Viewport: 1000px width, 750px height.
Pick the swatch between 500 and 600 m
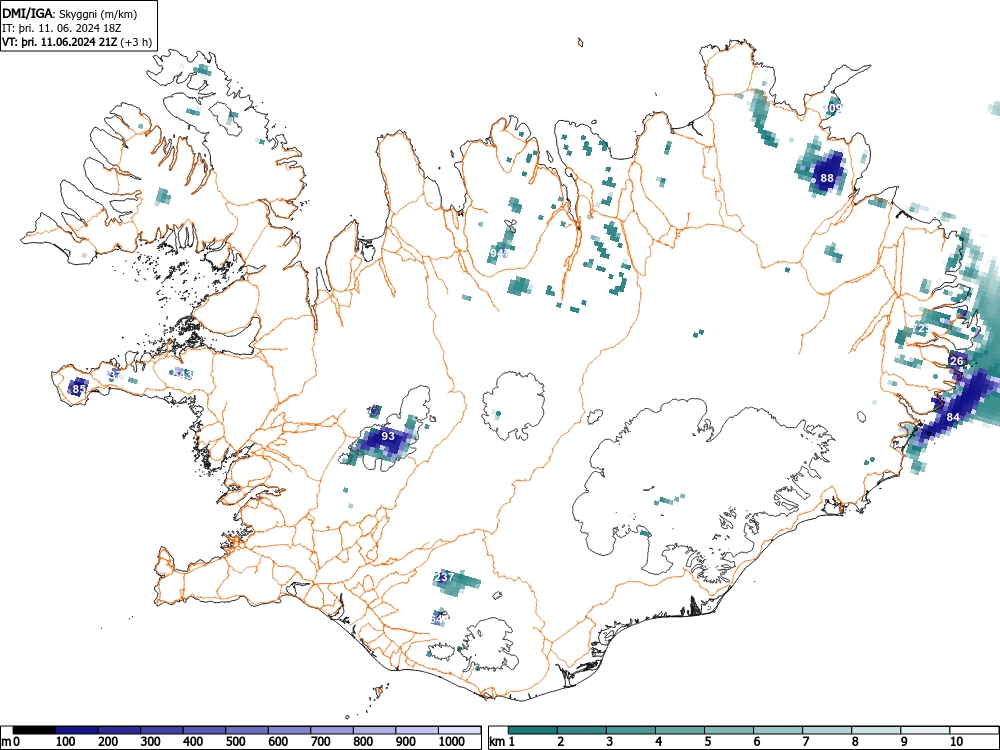point(247,730)
